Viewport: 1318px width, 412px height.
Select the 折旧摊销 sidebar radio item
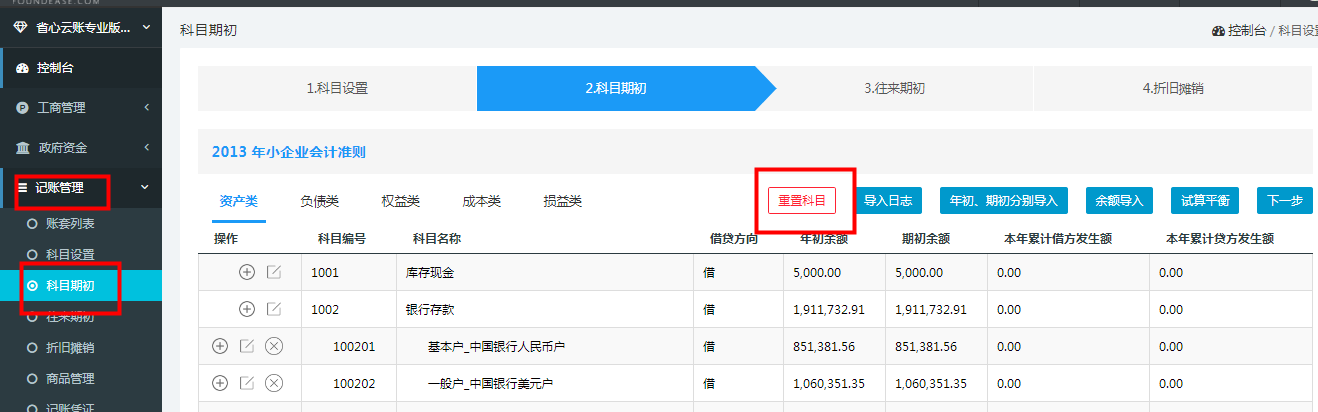click(x=32, y=348)
